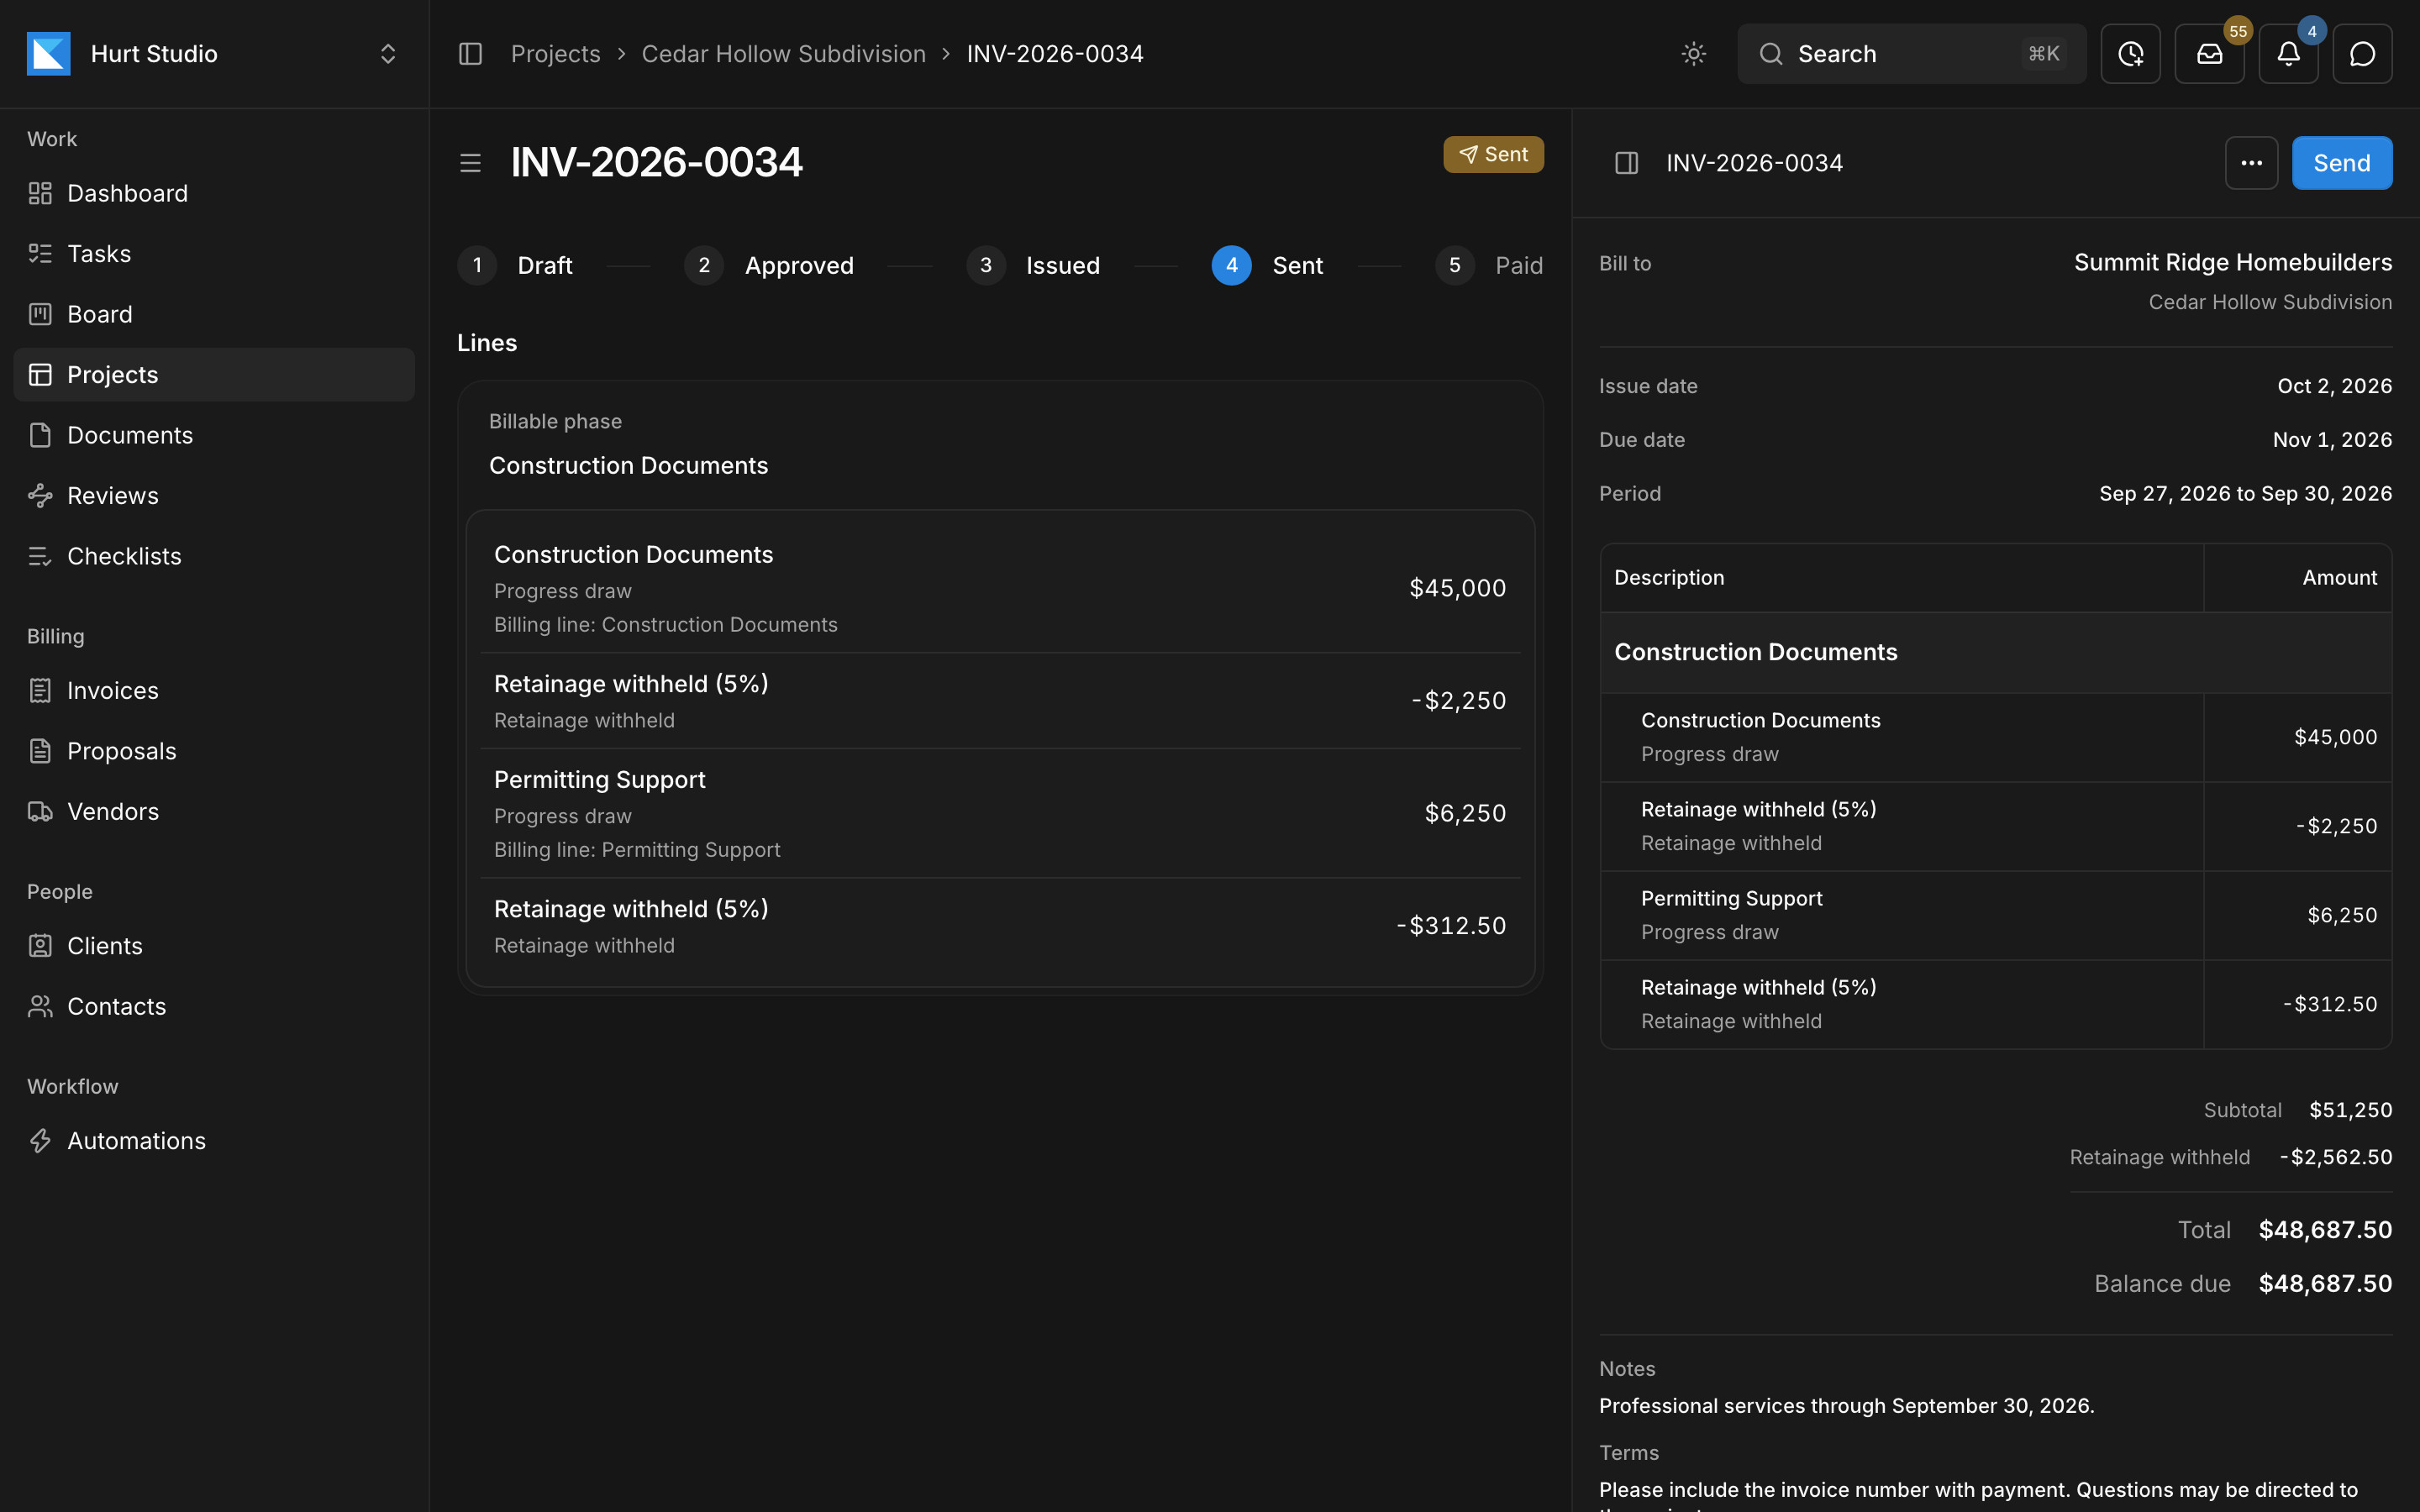Open Checklists in the sidebar
The height and width of the screenshot is (1512, 2420).
(214, 556)
